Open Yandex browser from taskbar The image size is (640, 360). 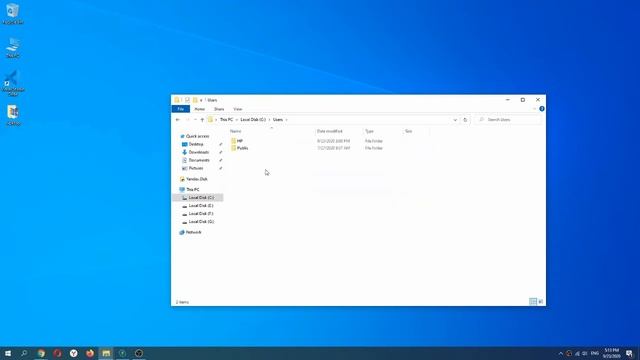pos(73,353)
